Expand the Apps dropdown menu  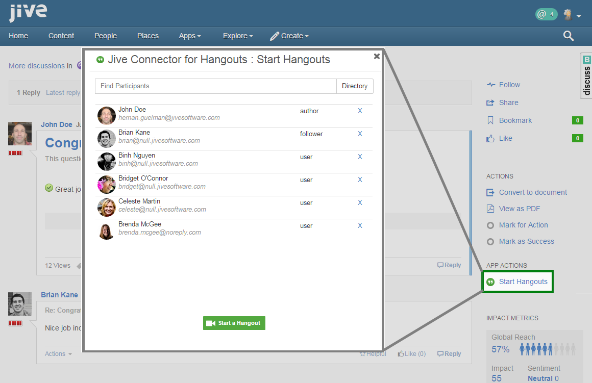(190, 36)
